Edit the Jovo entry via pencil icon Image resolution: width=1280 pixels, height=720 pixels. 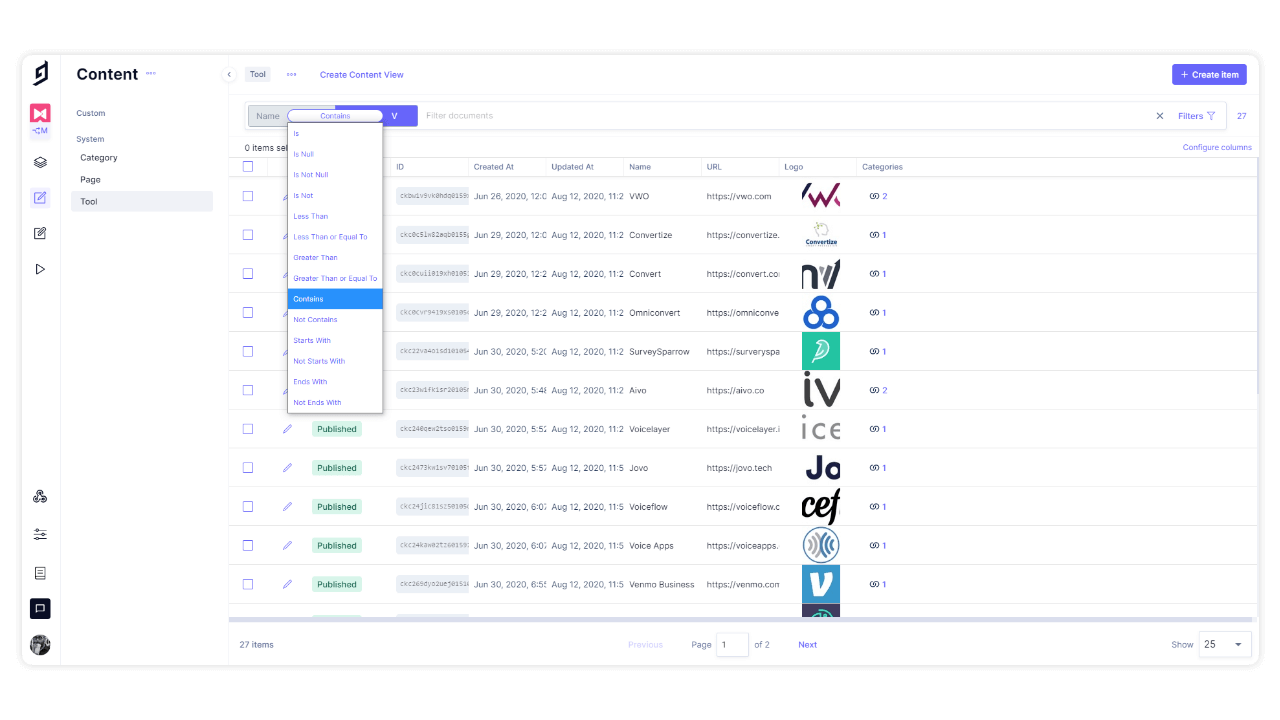[x=287, y=467]
